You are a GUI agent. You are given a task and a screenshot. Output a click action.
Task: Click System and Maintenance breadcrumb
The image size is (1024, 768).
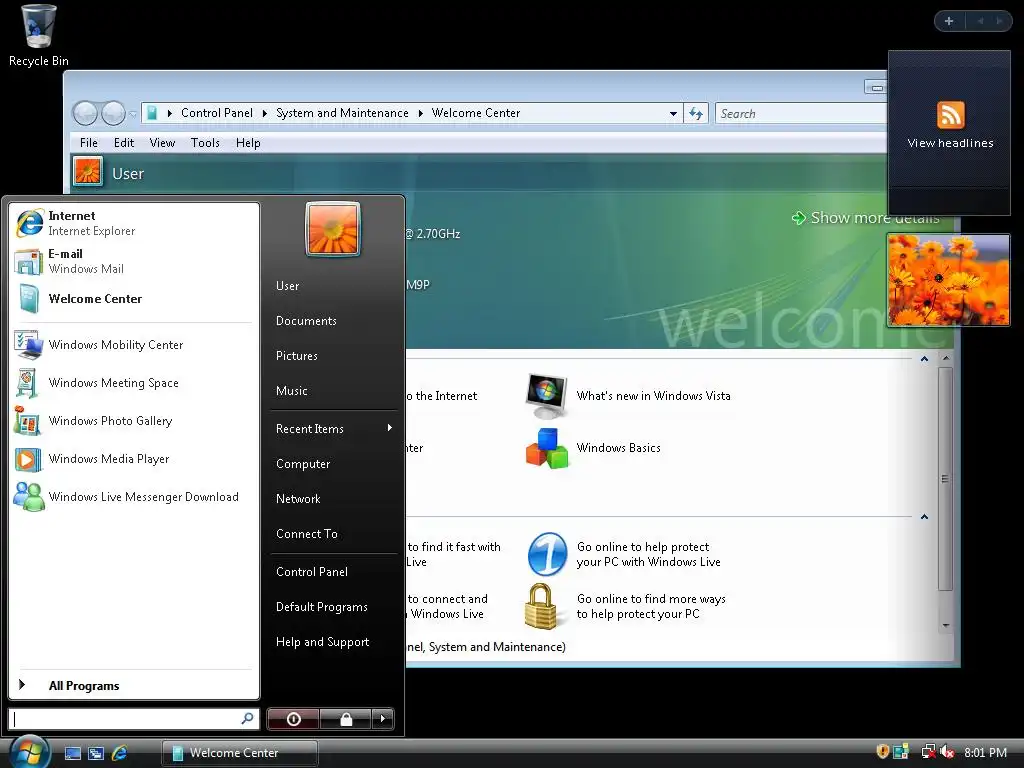pyautogui.click(x=342, y=113)
